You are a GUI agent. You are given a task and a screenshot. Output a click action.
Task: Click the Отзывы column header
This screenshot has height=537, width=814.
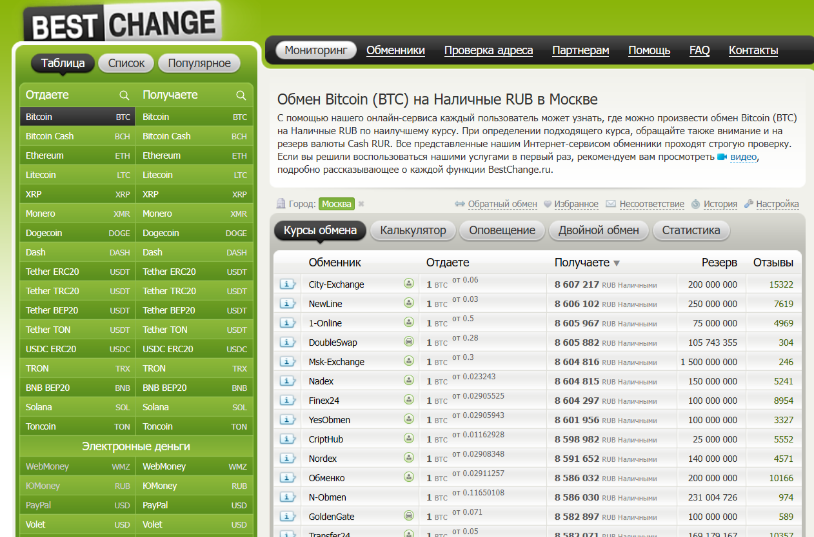tap(773, 263)
